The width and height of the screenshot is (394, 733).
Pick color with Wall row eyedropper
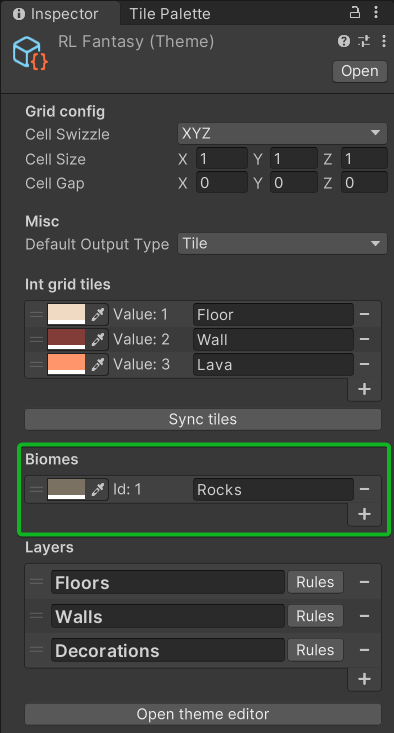point(97,339)
